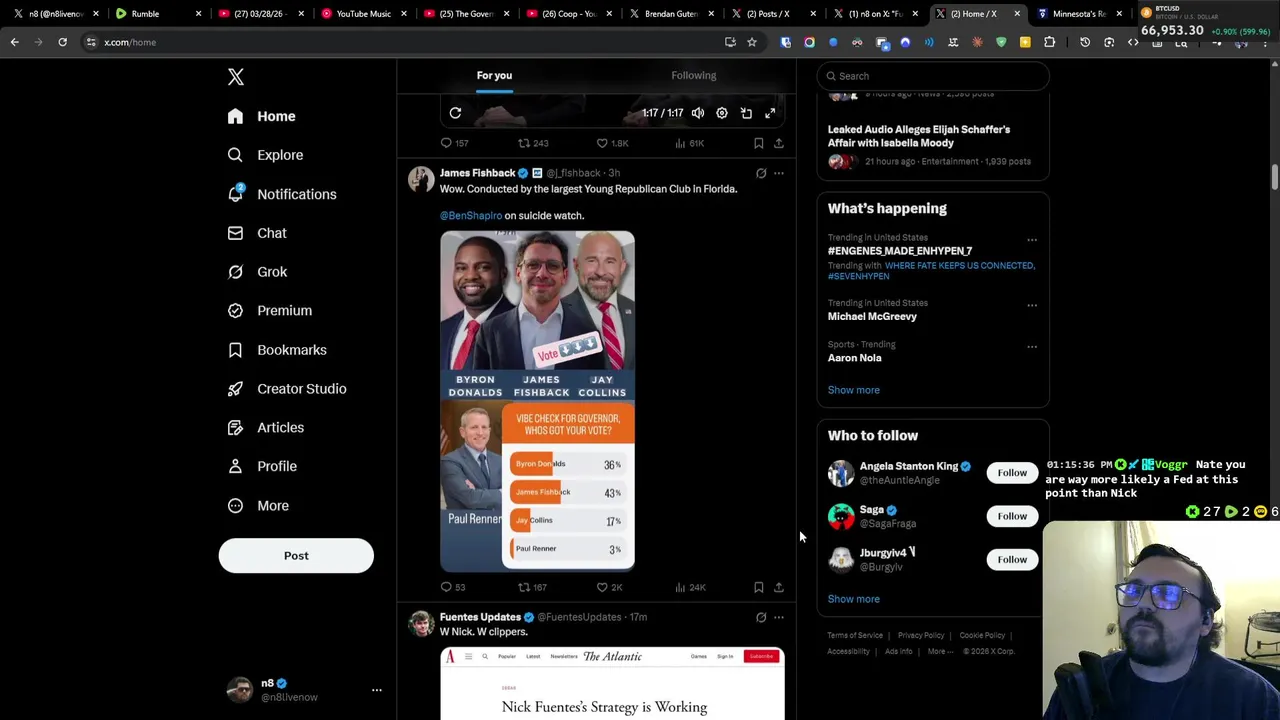Viewport: 1280px width, 720px height.
Task: Toggle picture-in-picture on the video
Action: coord(746,113)
